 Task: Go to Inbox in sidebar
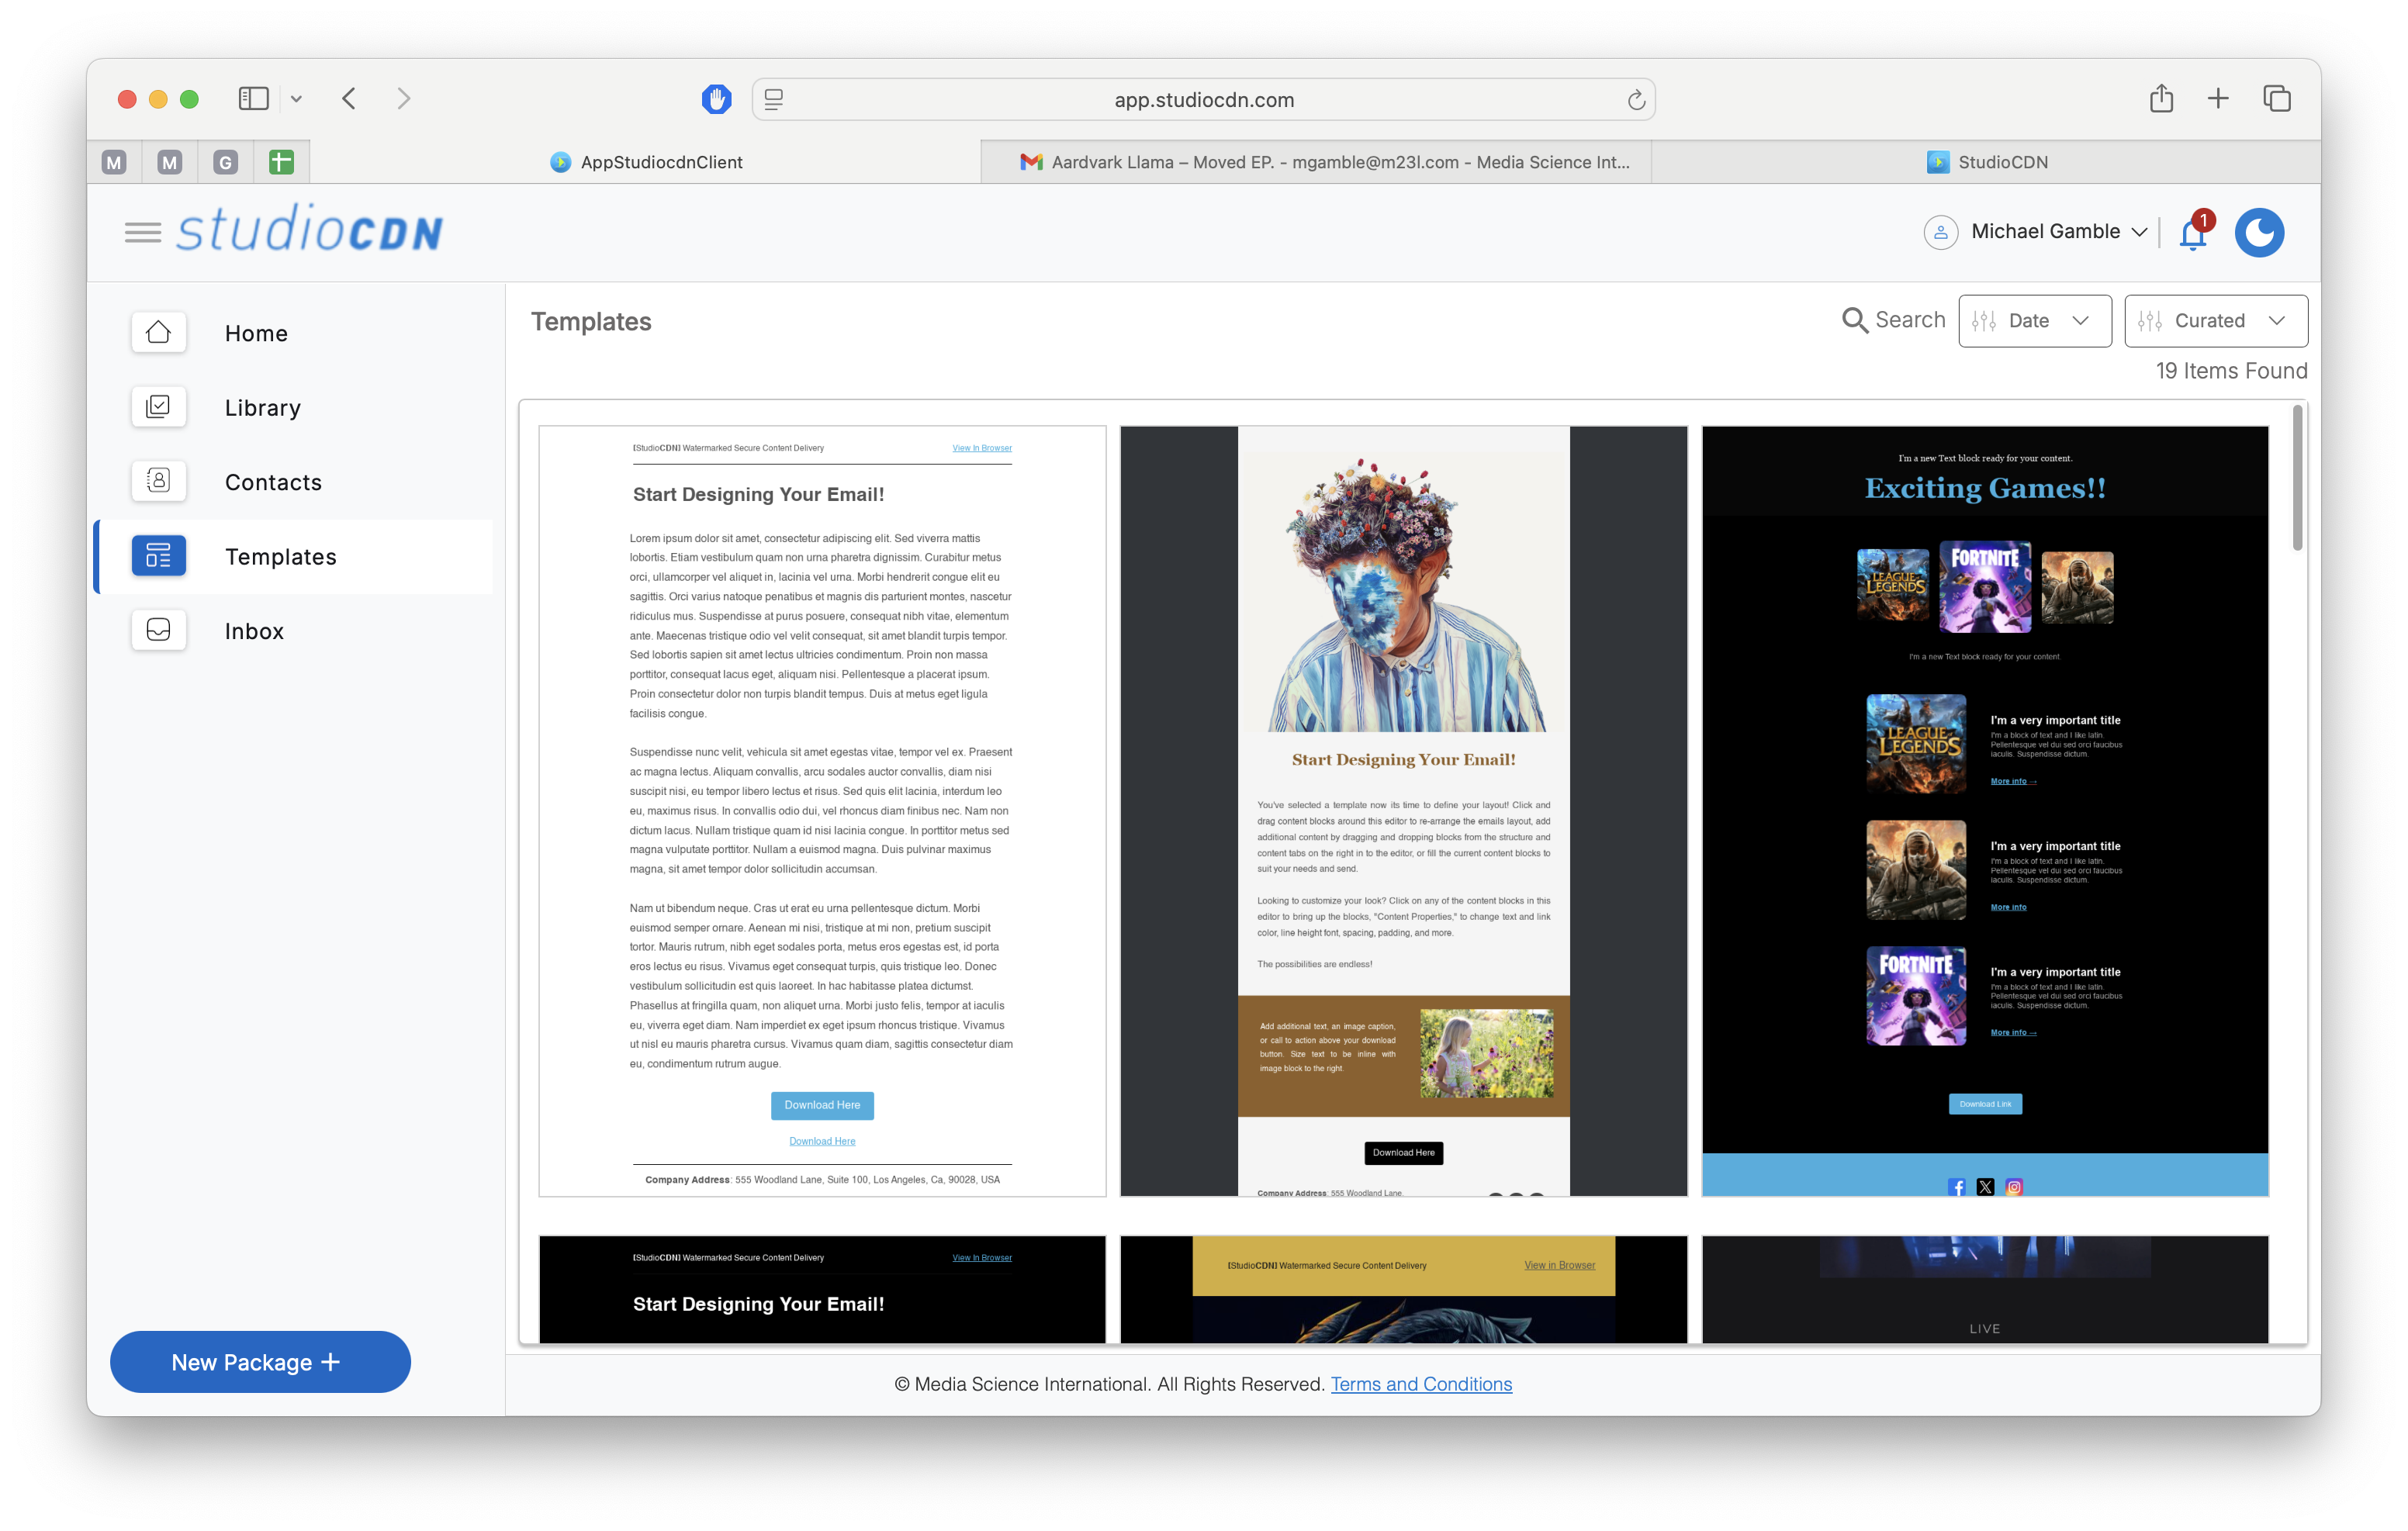tap(254, 631)
